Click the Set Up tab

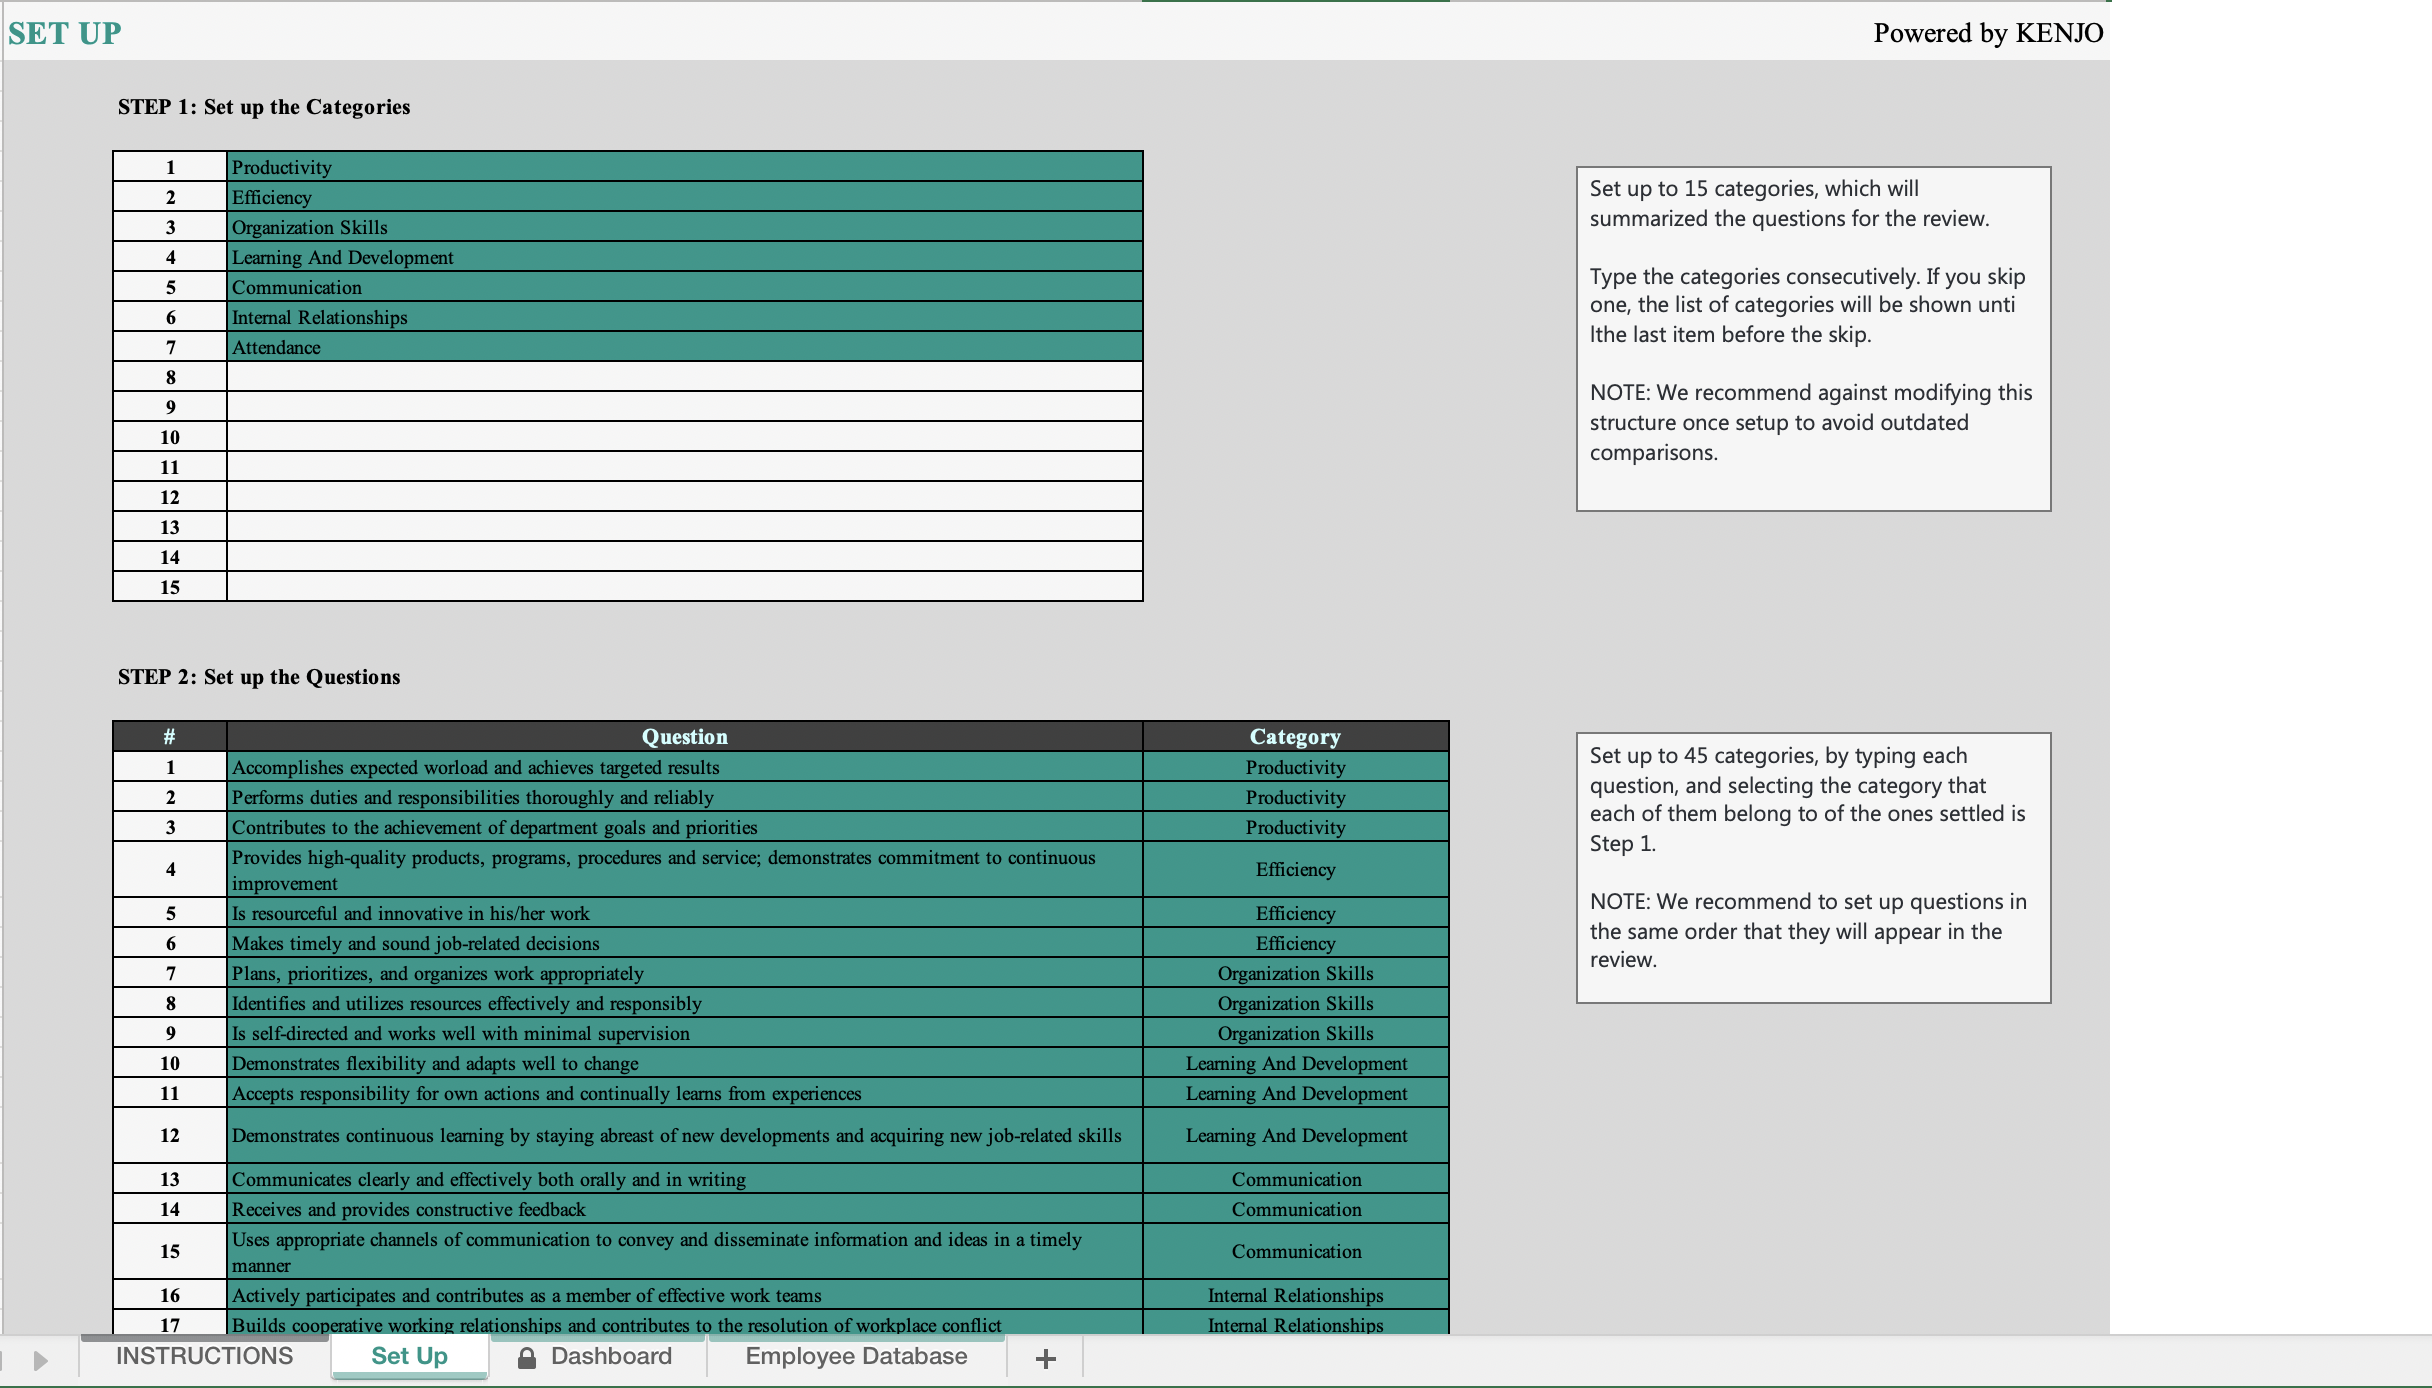point(409,1355)
